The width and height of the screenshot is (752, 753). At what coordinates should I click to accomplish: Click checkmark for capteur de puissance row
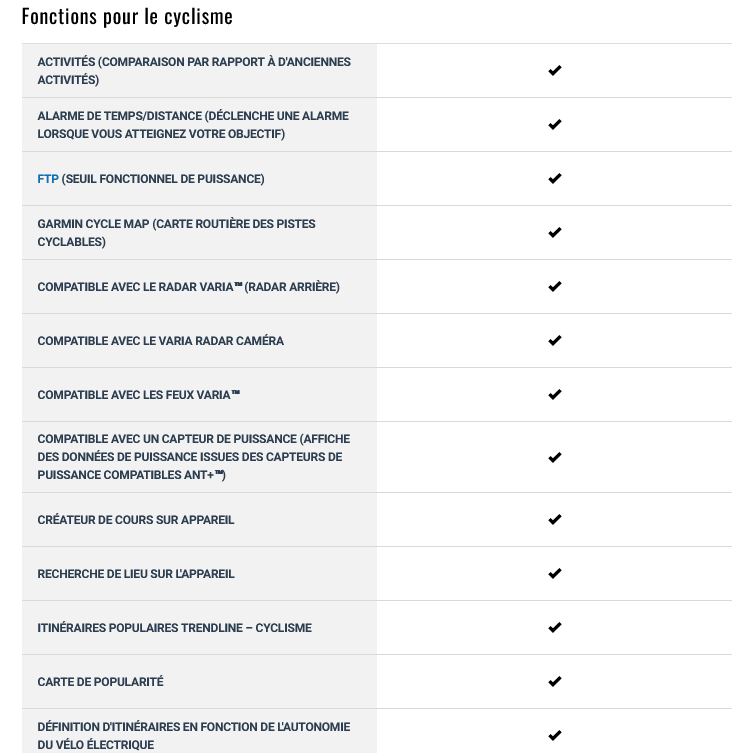[x=555, y=458]
